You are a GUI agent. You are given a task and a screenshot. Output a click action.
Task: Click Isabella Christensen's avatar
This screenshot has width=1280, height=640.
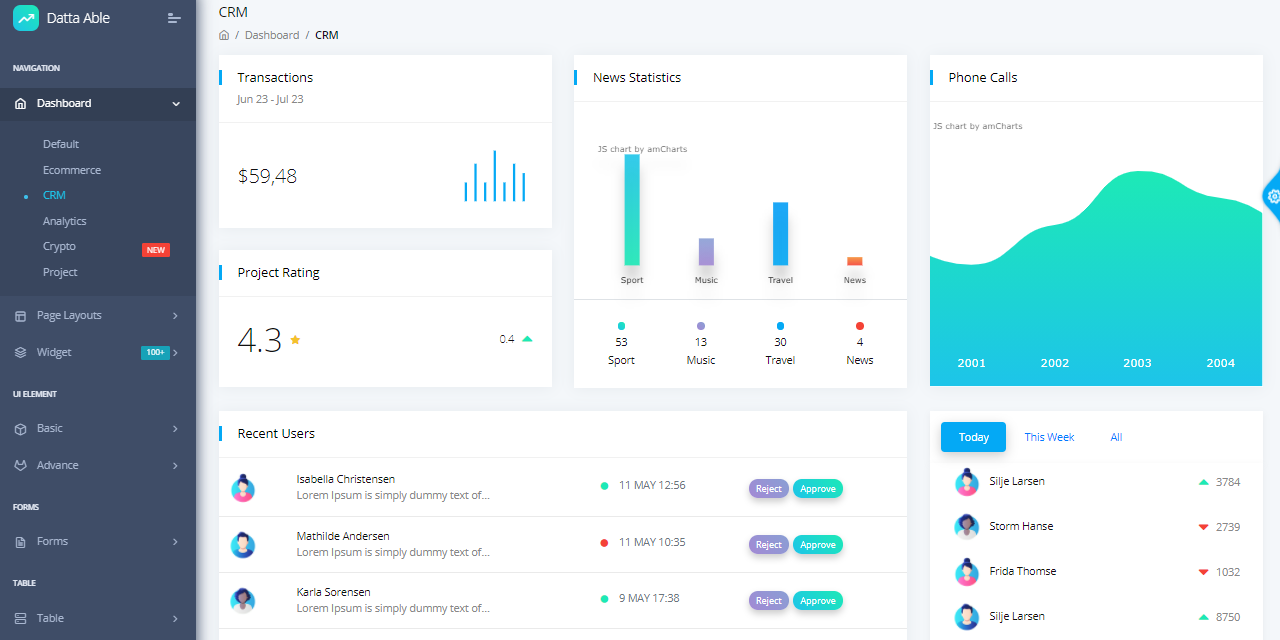pyautogui.click(x=242, y=488)
